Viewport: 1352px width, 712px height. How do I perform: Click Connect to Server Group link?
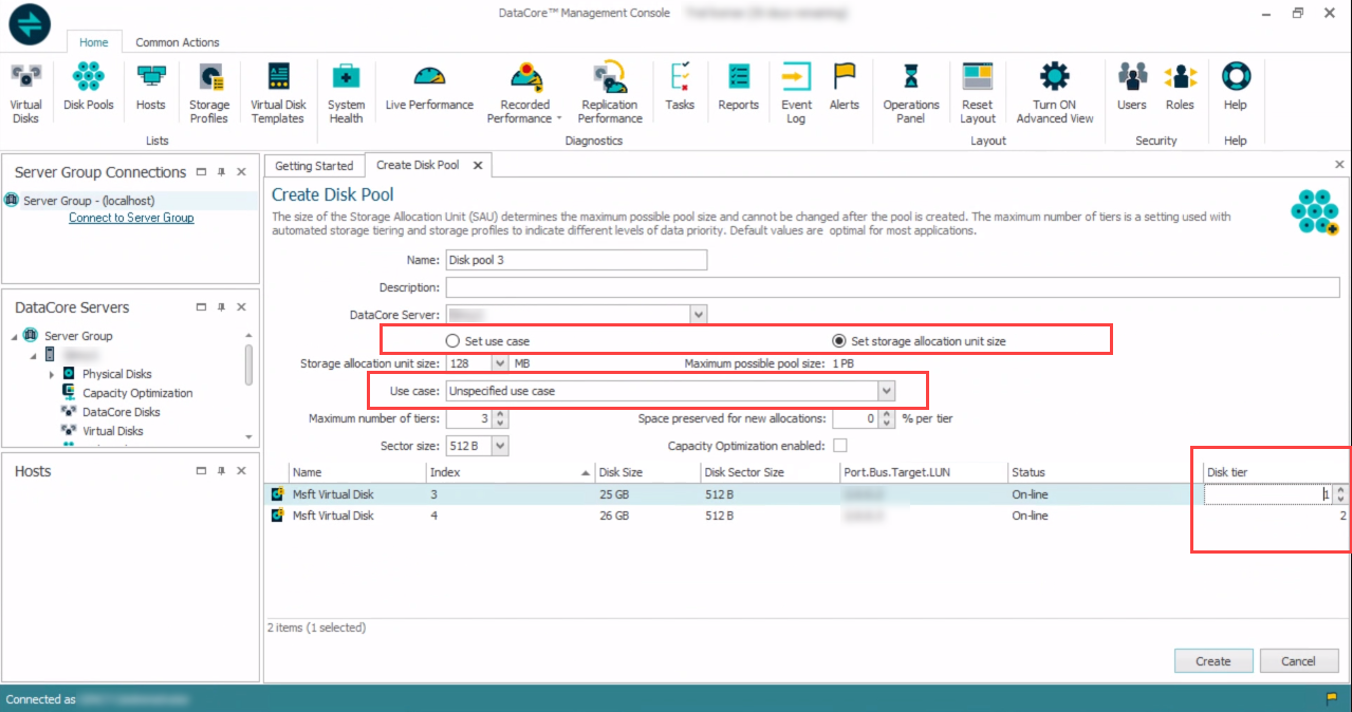[131, 218]
